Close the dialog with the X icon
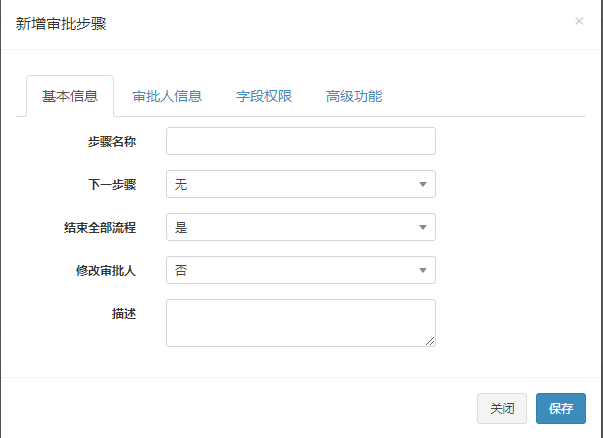The height and width of the screenshot is (438, 603). pyautogui.click(x=579, y=21)
